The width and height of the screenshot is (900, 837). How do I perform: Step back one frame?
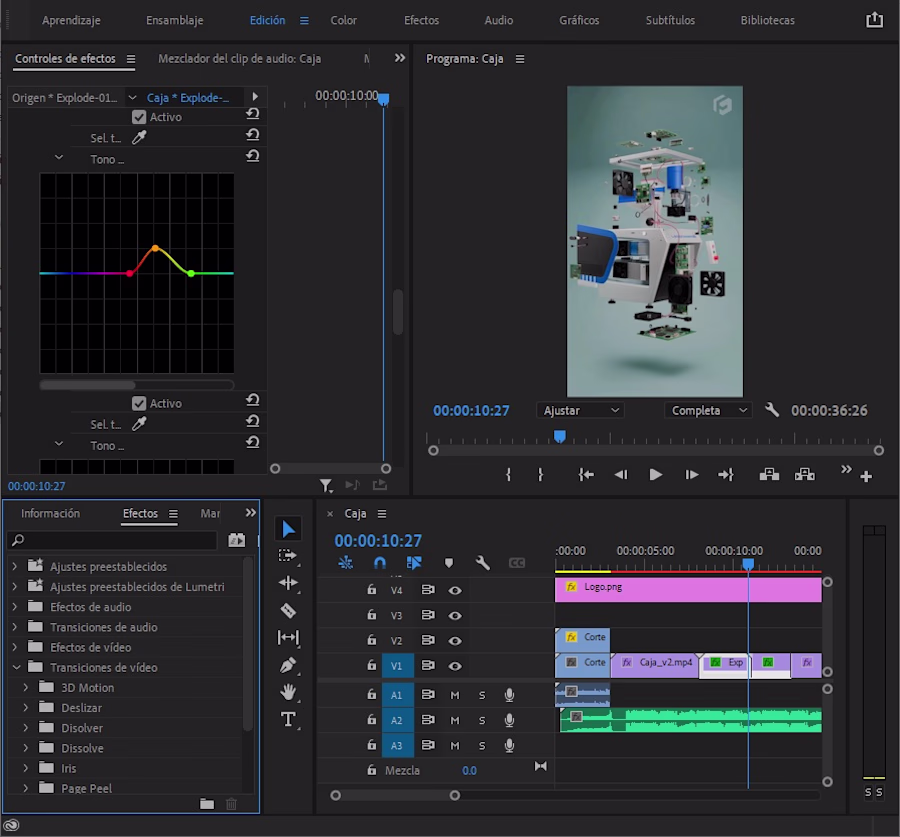coord(620,475)
